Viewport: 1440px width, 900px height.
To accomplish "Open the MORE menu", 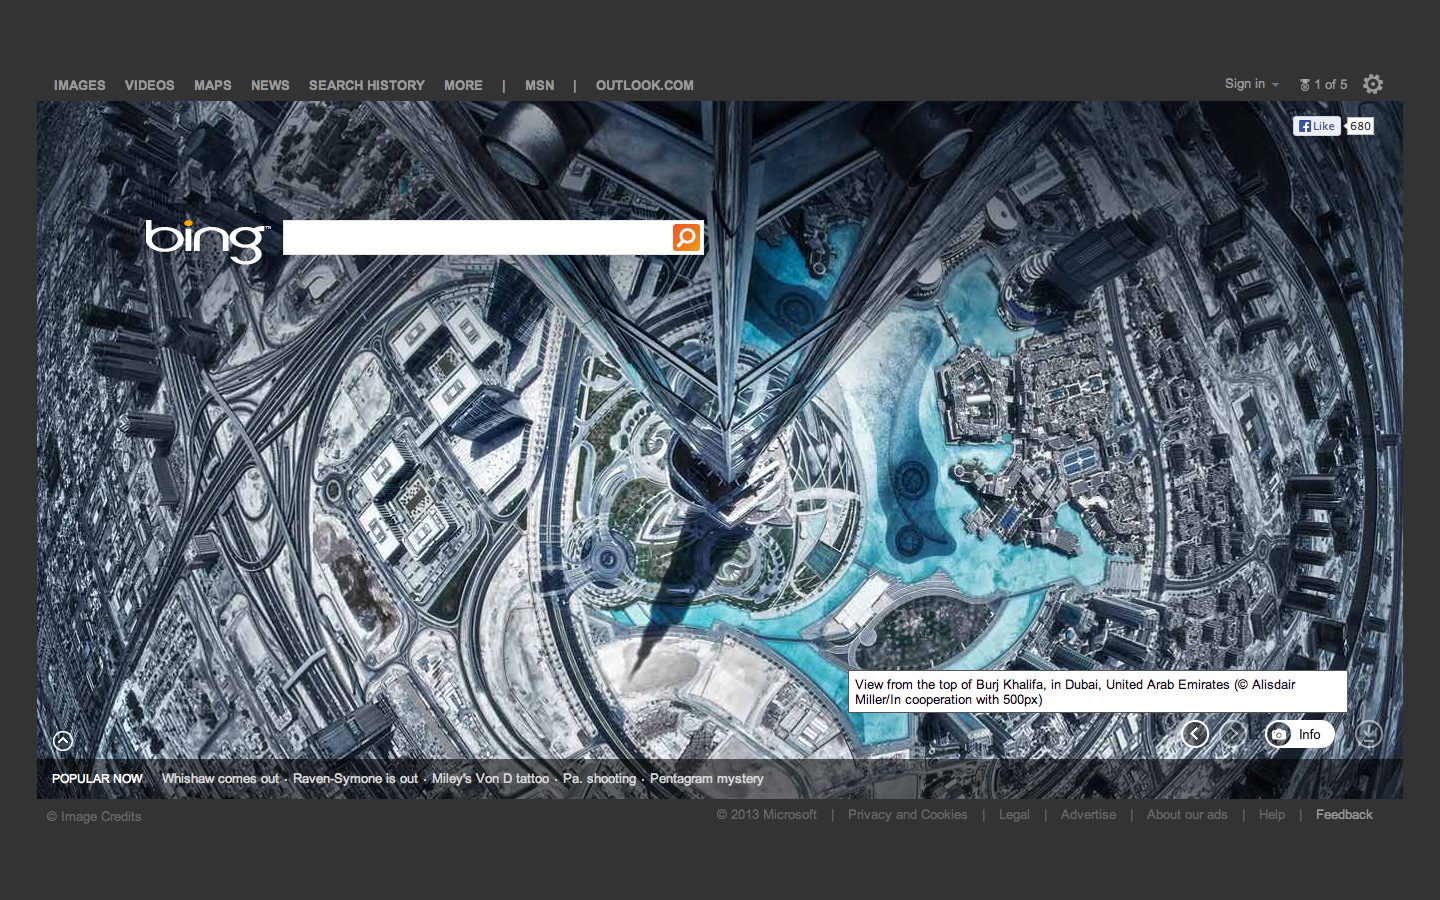I will tap(463, 85).
